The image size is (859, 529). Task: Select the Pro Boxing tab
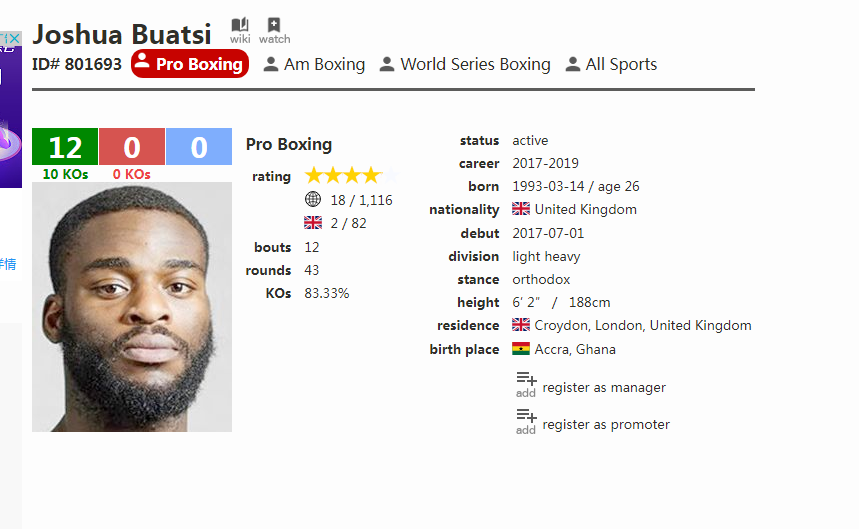190,64
